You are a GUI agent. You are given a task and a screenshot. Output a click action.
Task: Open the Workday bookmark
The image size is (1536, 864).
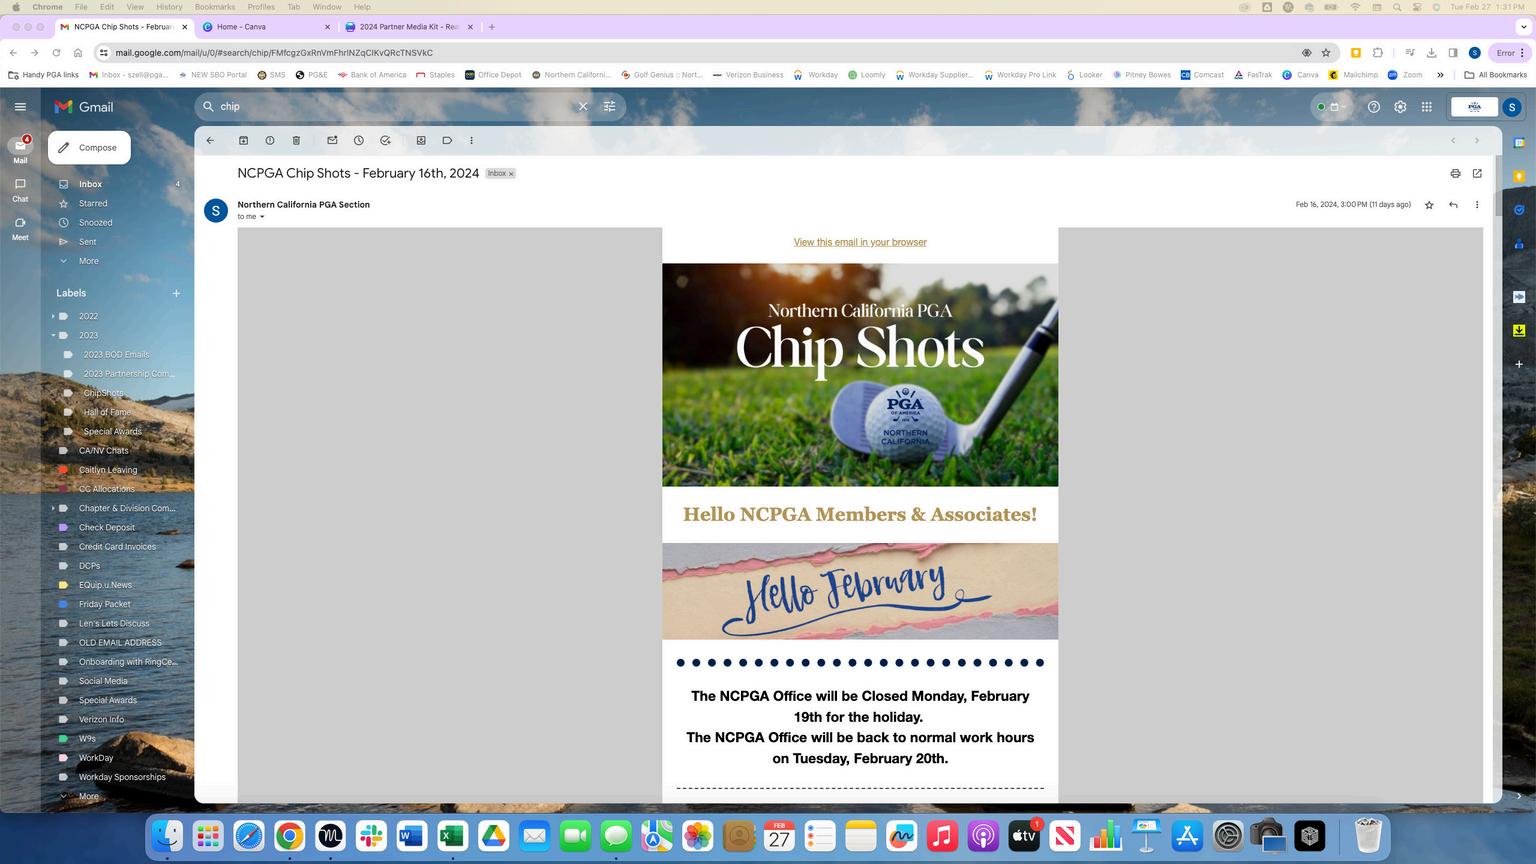(x=816, y=75)
